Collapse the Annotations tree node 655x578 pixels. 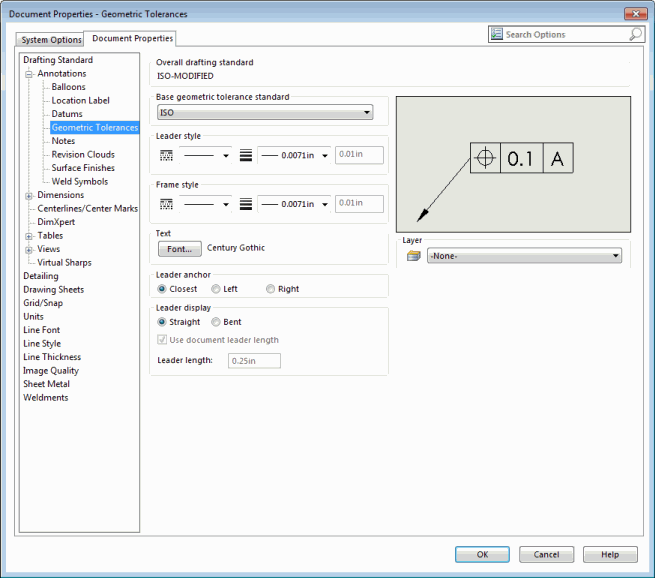[x=29, y=74]
